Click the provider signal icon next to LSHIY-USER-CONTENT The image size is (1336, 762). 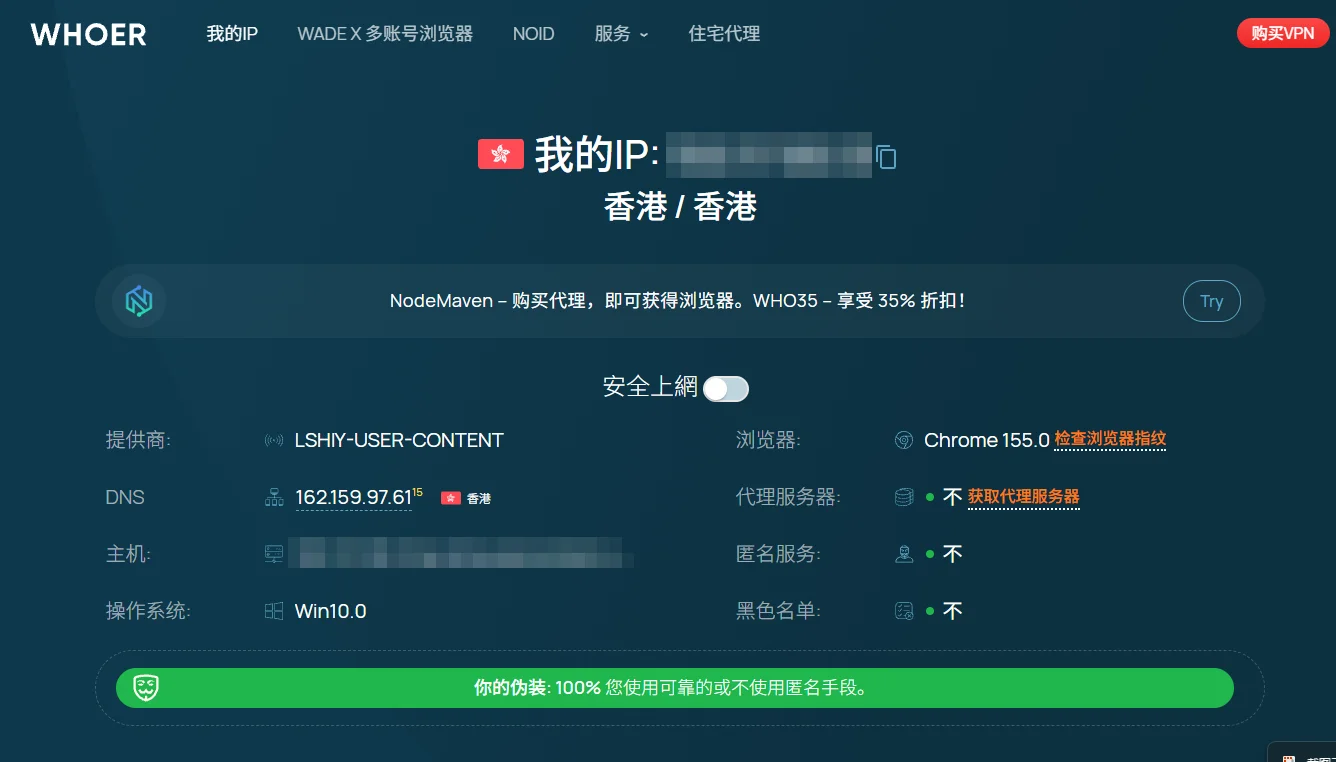[274, 440]
